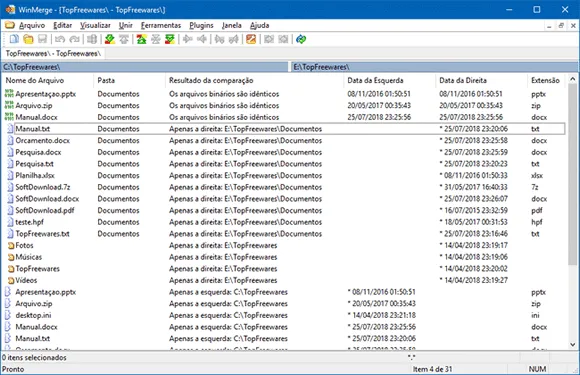Open the Visualizar menu
This screenshot has width=580, height=375.
pyautogui.click(x=95, y=25)
